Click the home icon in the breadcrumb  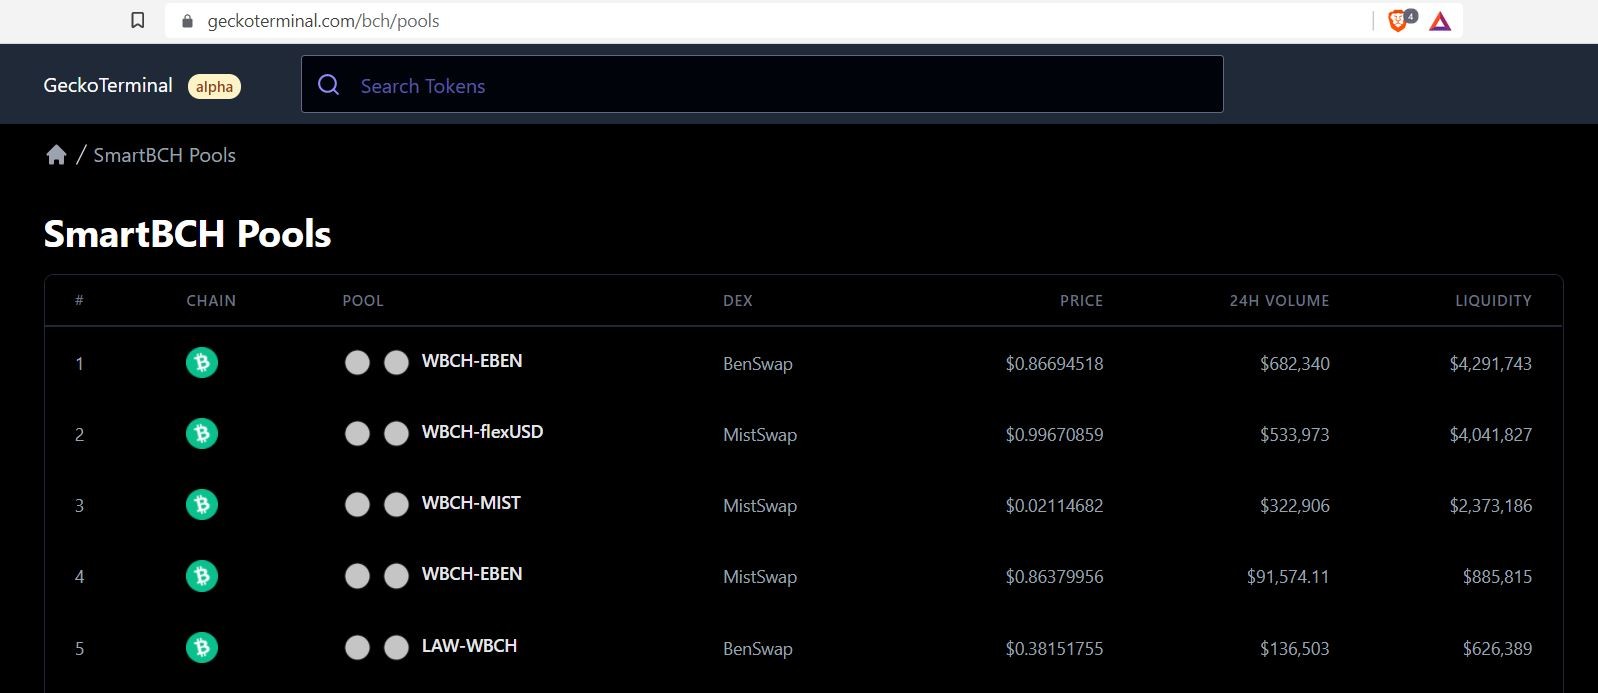(56, 154)
